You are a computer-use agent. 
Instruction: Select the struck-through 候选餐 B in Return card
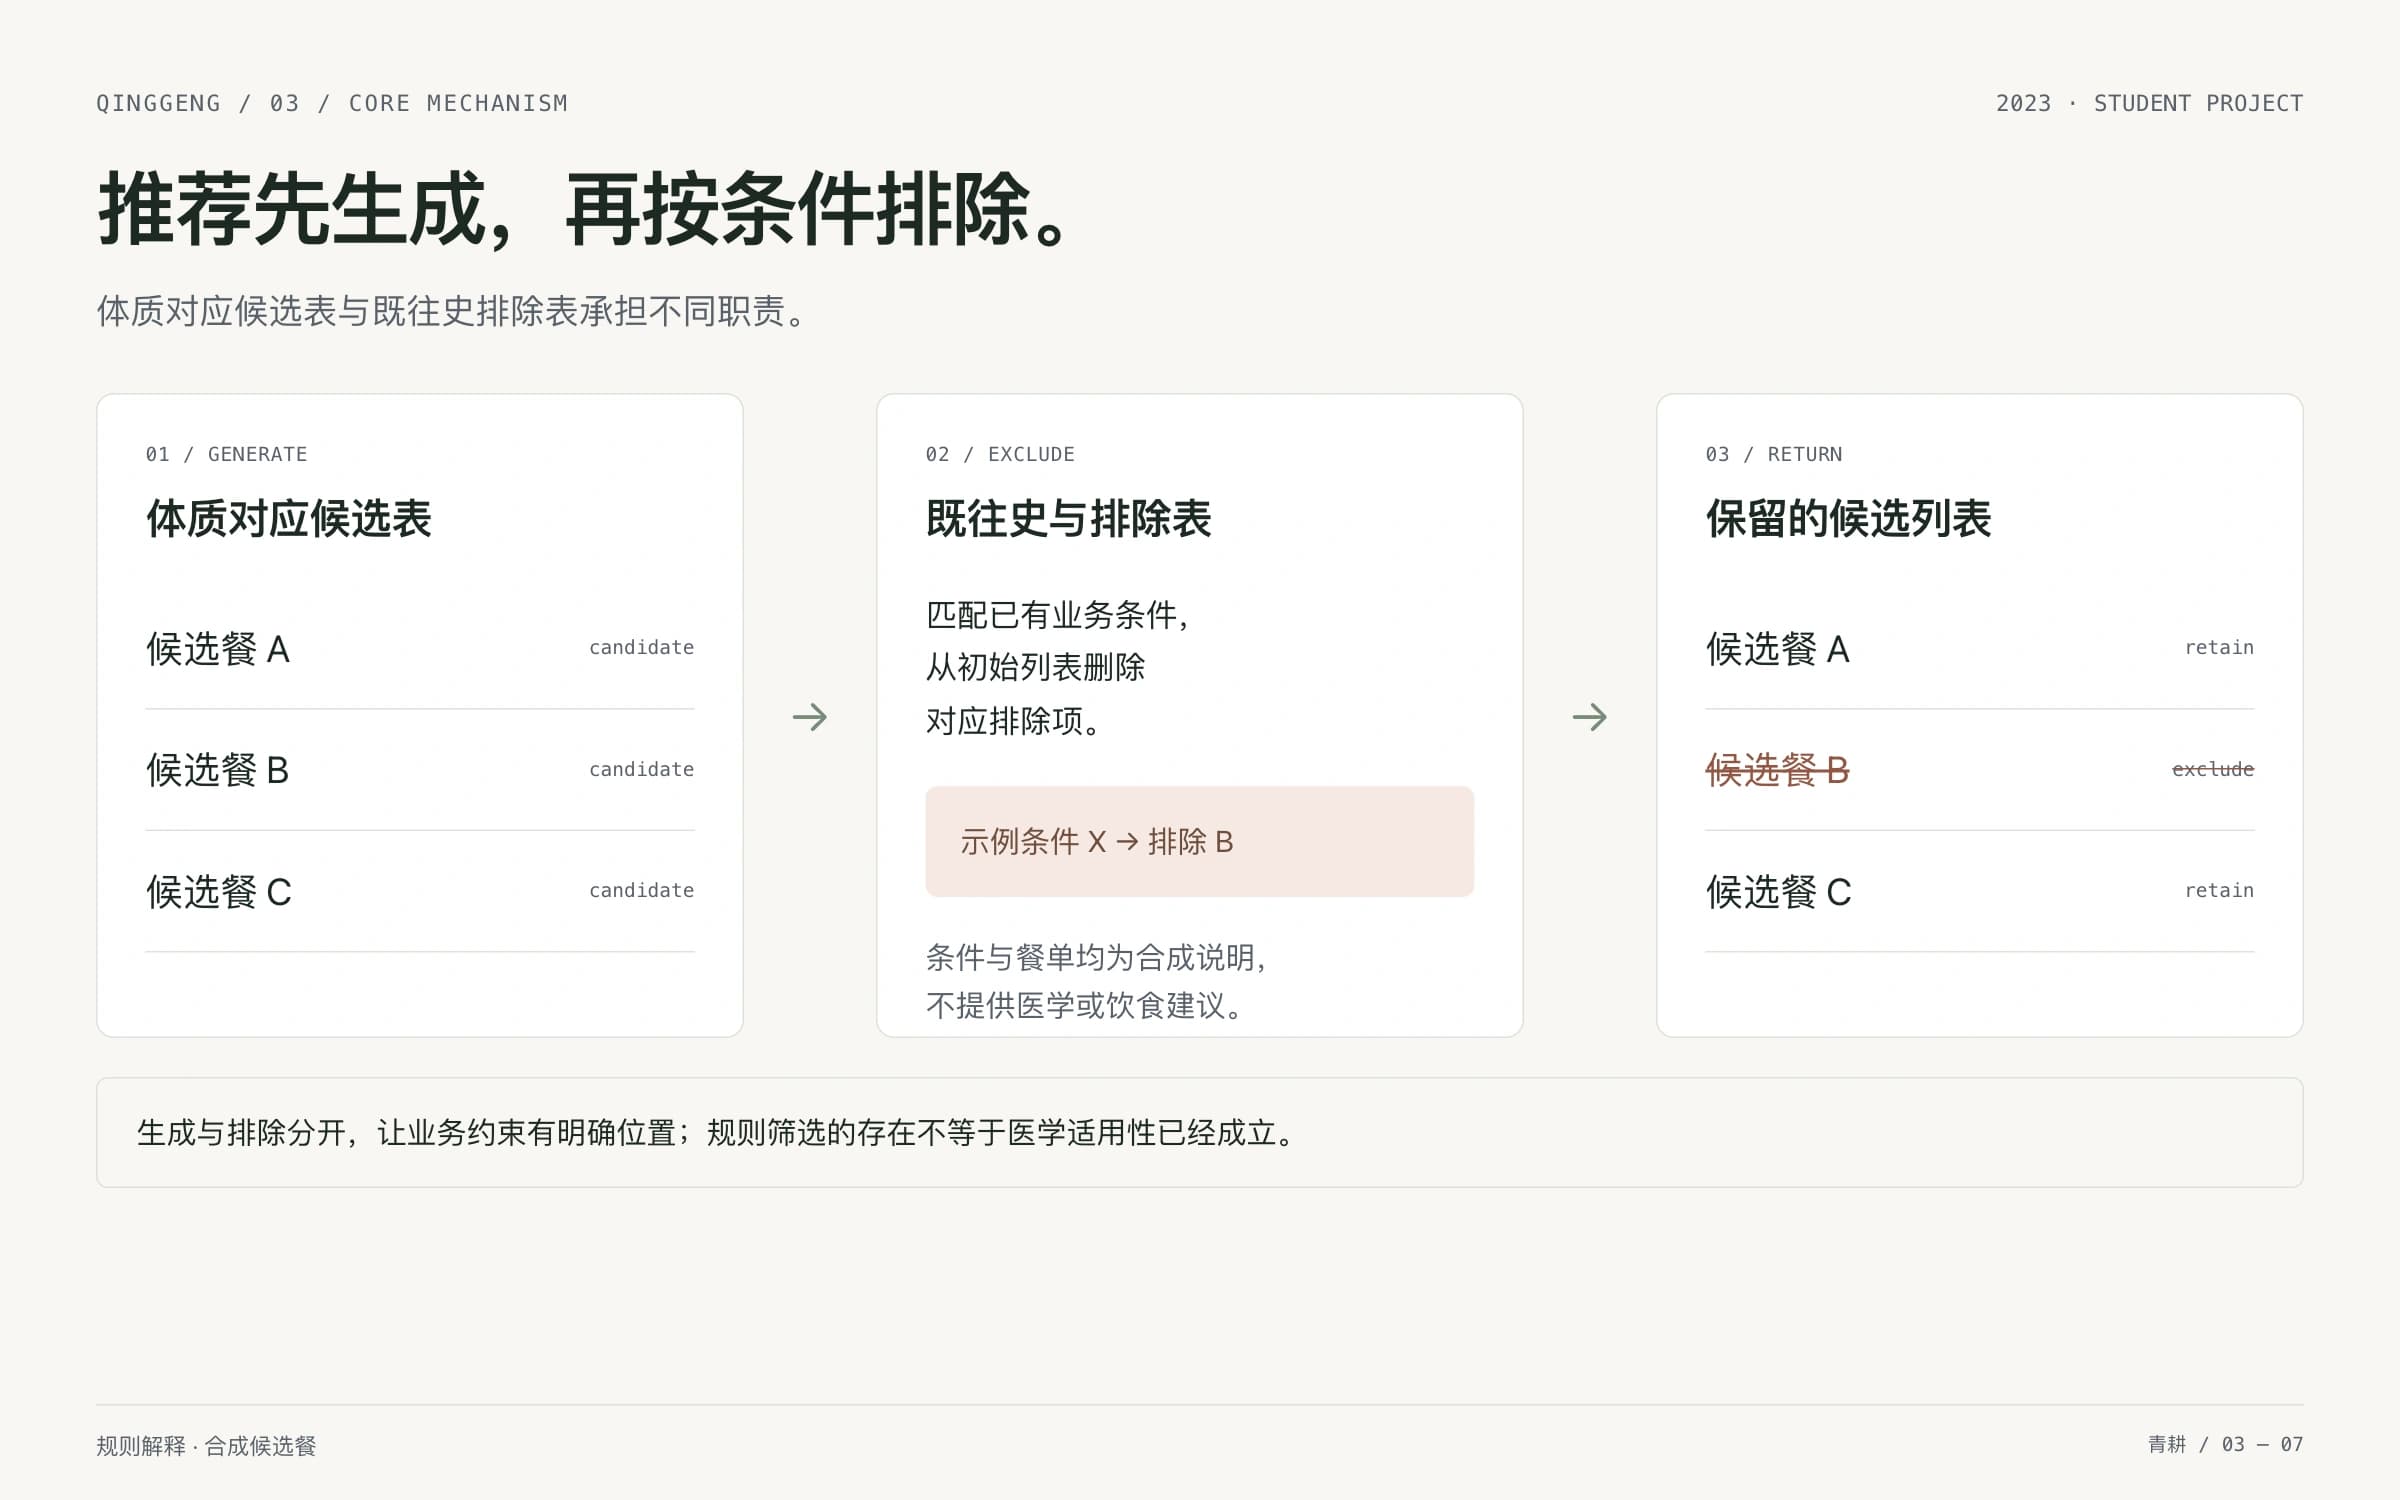point(1778,770)
